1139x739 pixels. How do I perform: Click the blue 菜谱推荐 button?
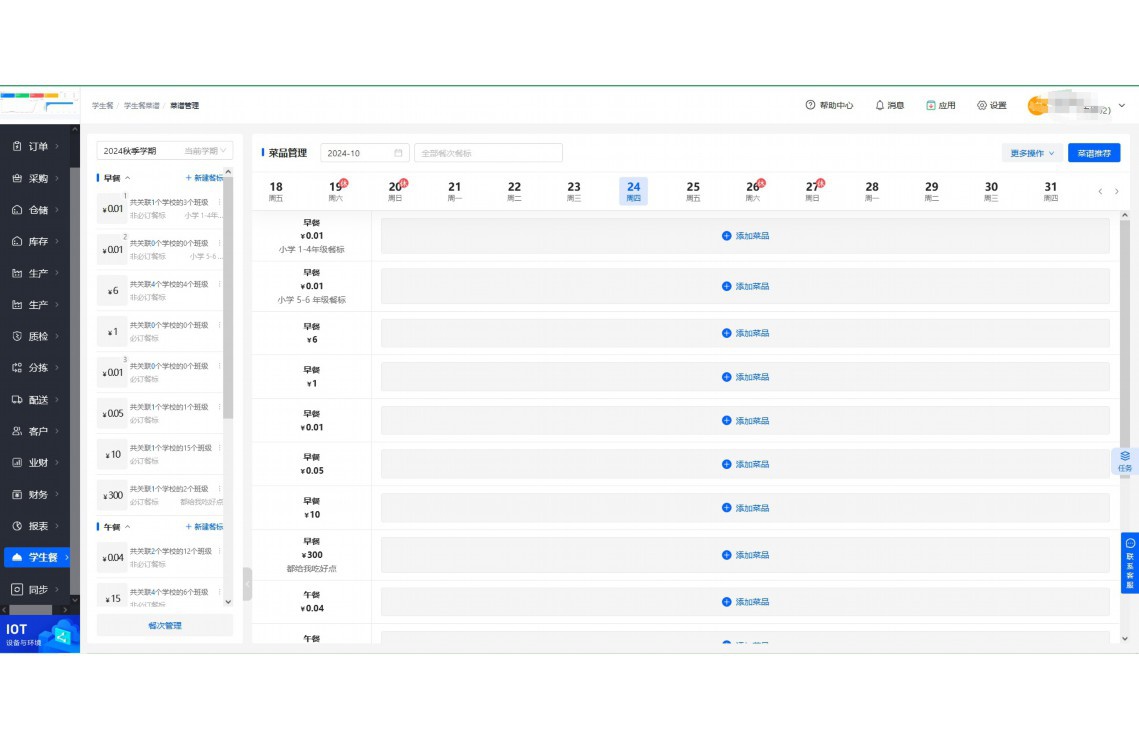click(x=1093, y=153)
